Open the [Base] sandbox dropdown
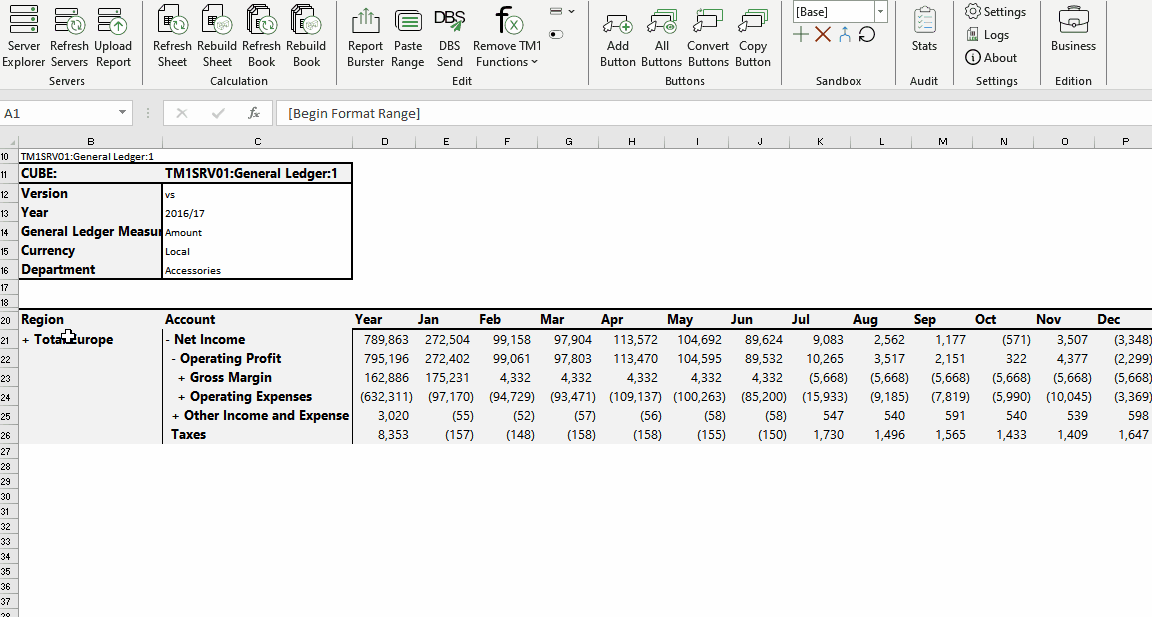Screen dimensions: 1152x617 tap(880, 12)
